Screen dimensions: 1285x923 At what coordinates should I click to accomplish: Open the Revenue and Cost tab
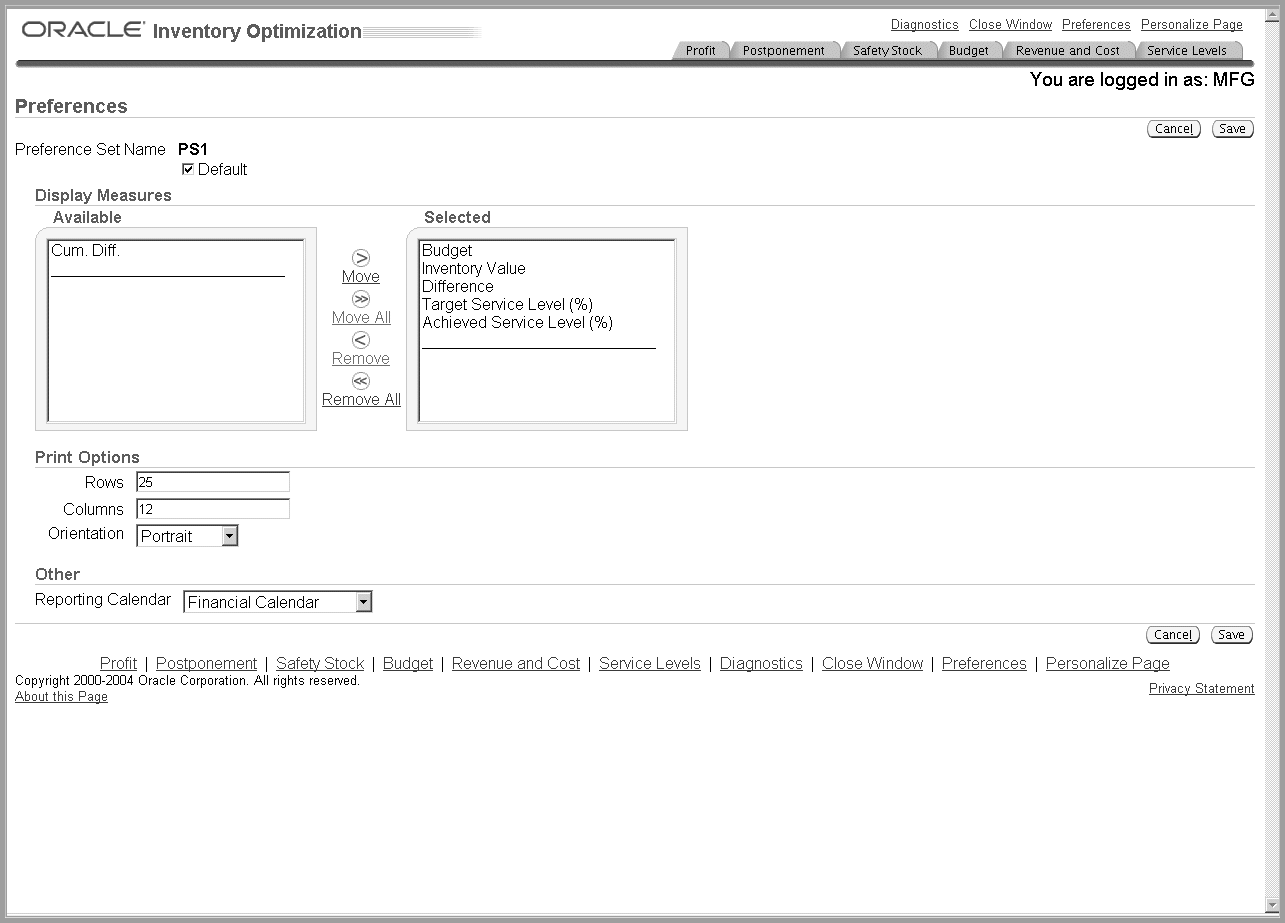(1067, 50)
